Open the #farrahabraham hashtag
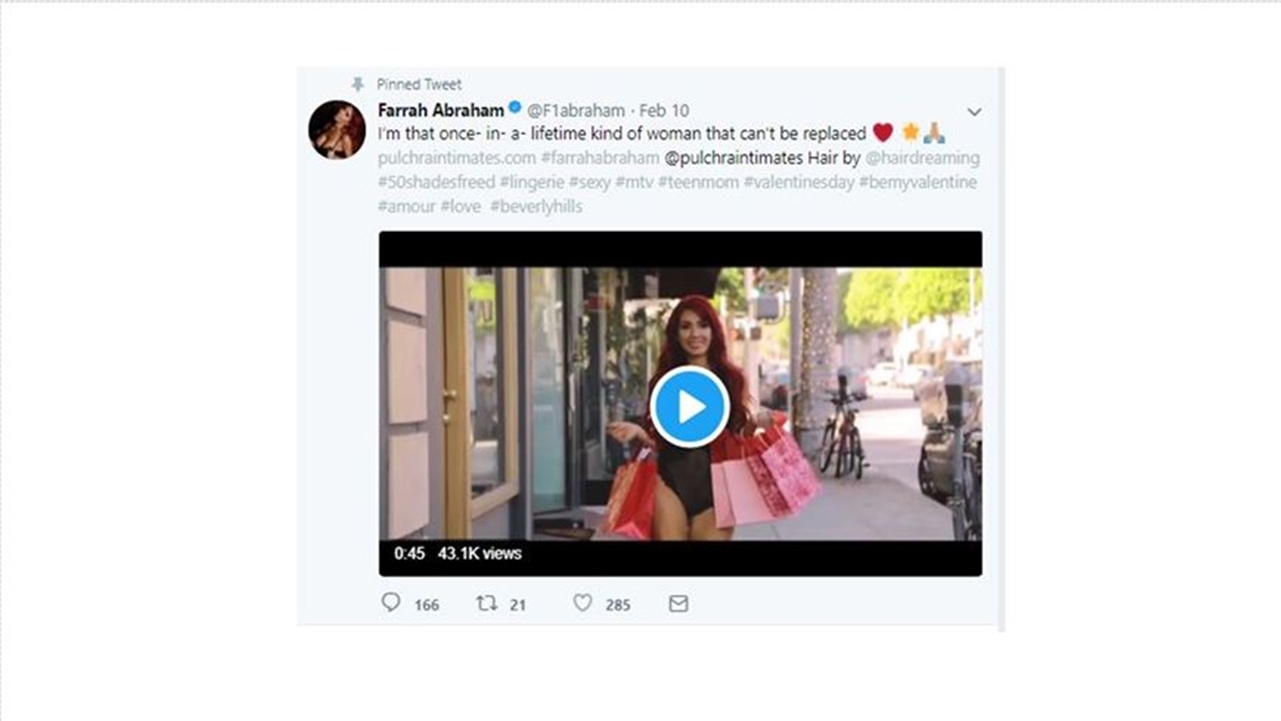 tap(600, 158)
